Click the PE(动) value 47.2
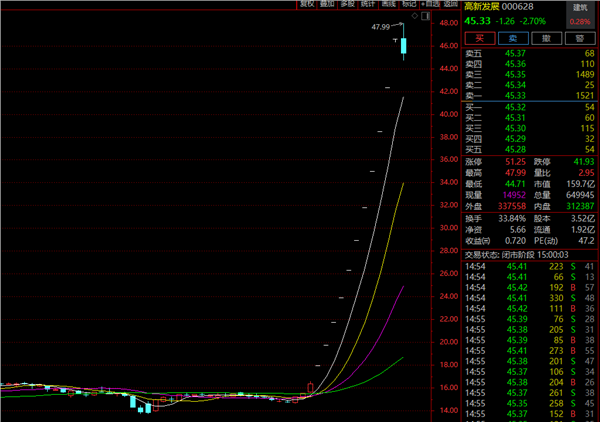The width and height of the screenshot is (600, 422). point(586,241)
